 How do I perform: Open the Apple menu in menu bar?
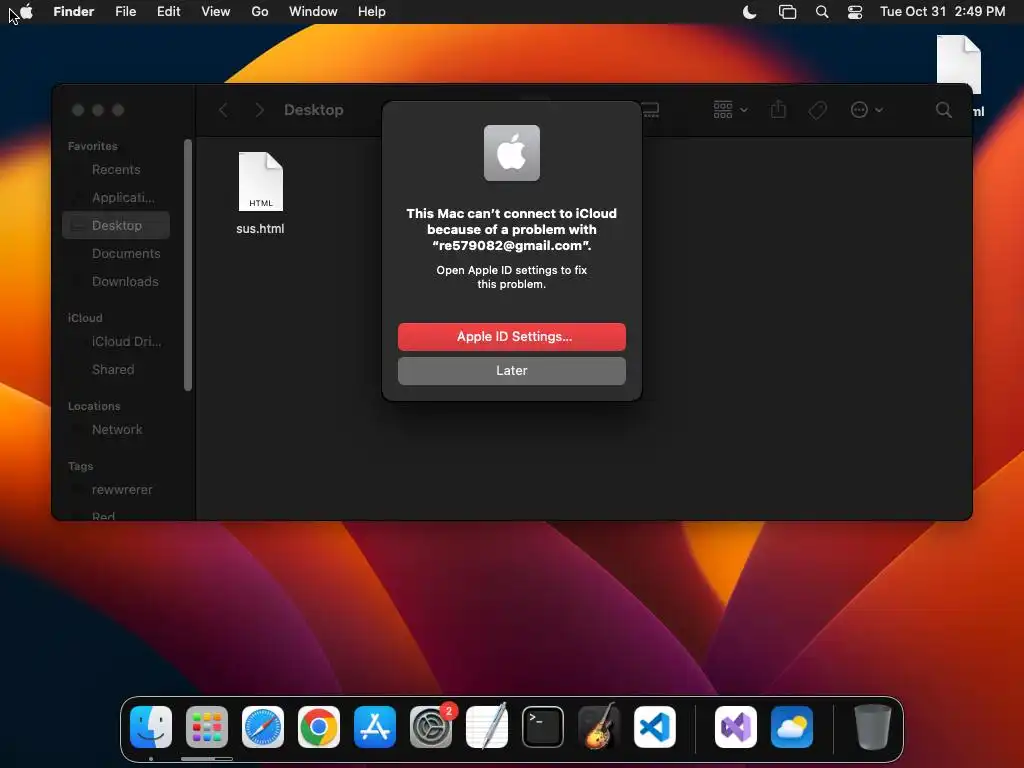pos(26,12)
